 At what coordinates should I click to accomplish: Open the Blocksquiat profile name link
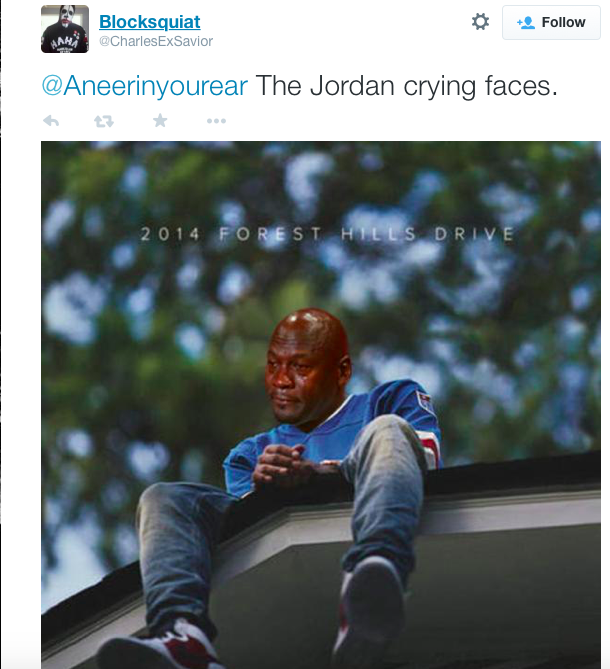pyautogui.click(x=149, y=22)
